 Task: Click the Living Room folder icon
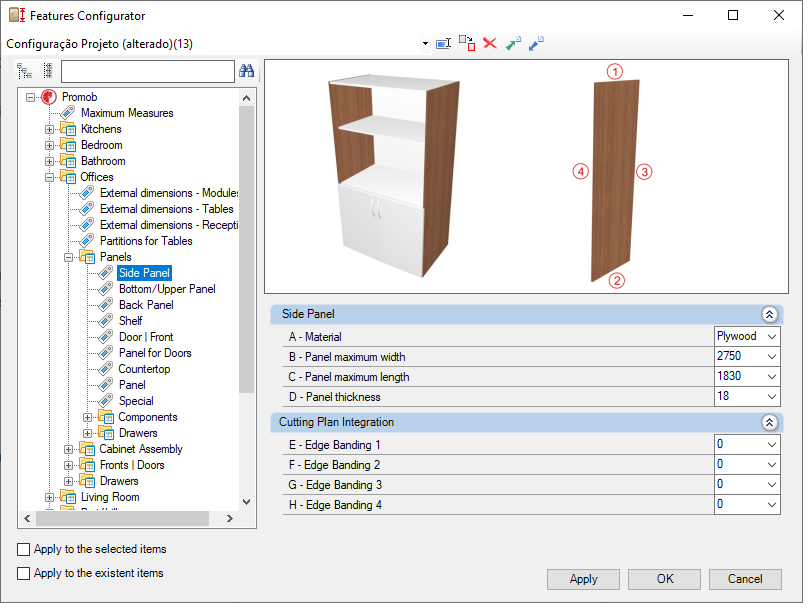68,497
